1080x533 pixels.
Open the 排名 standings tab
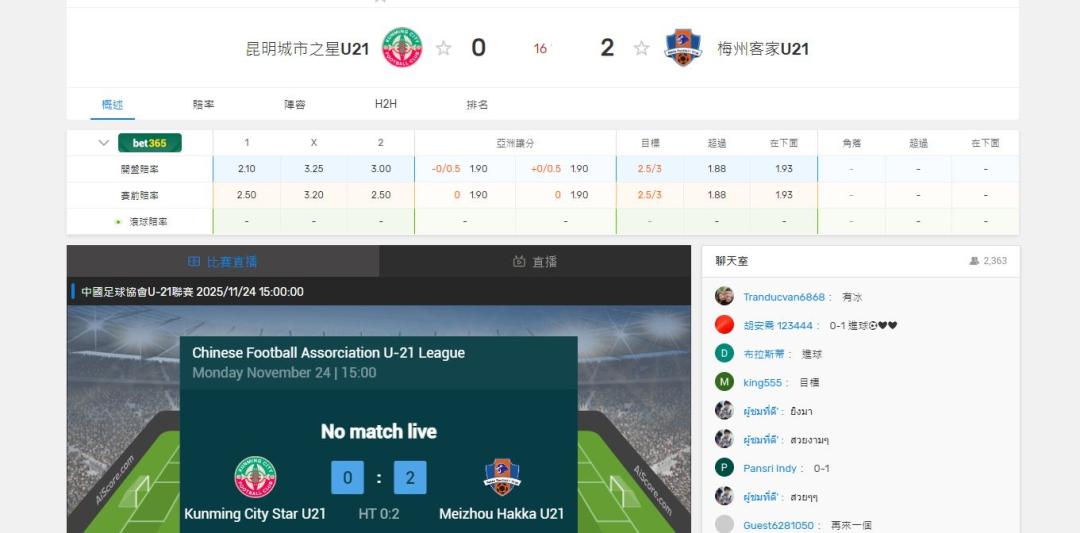(x=477, y=105)
